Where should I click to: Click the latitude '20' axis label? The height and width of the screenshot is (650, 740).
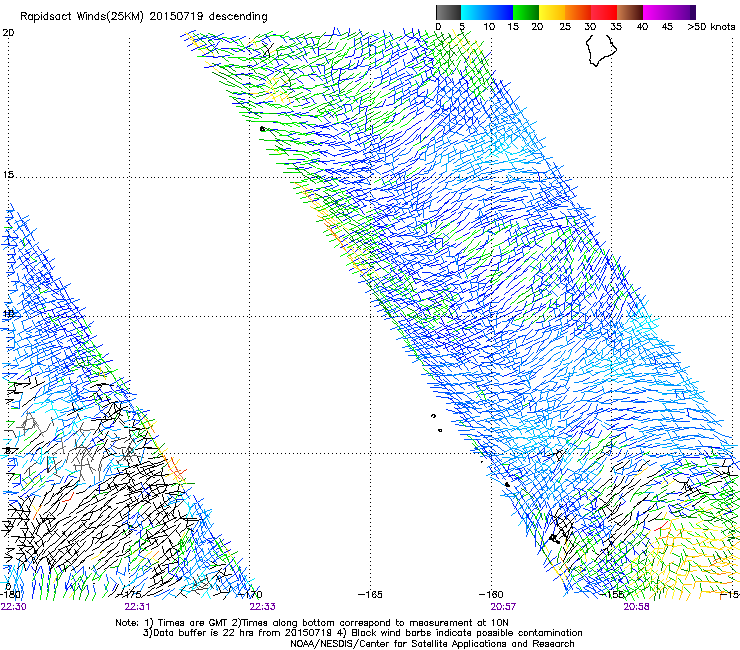point(8,33)
